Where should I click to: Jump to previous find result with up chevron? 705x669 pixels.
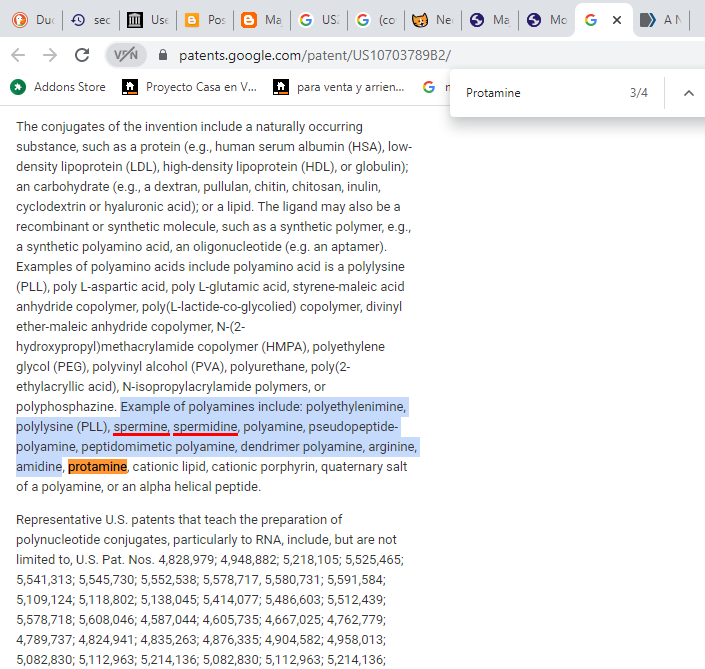tap(688, 93)
